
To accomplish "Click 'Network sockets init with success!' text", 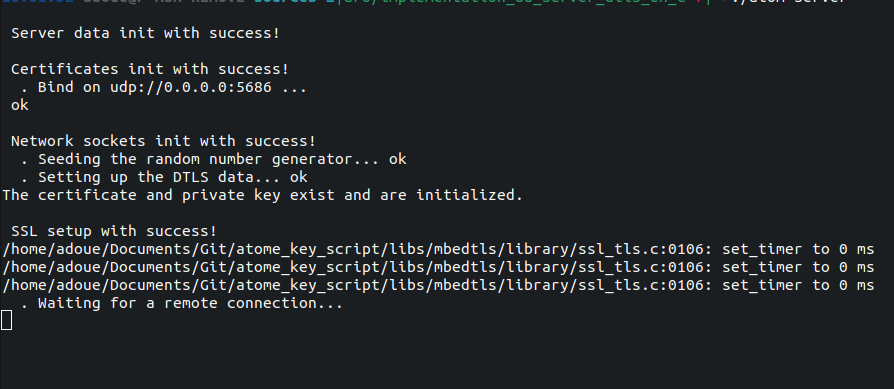I will 163,141.
